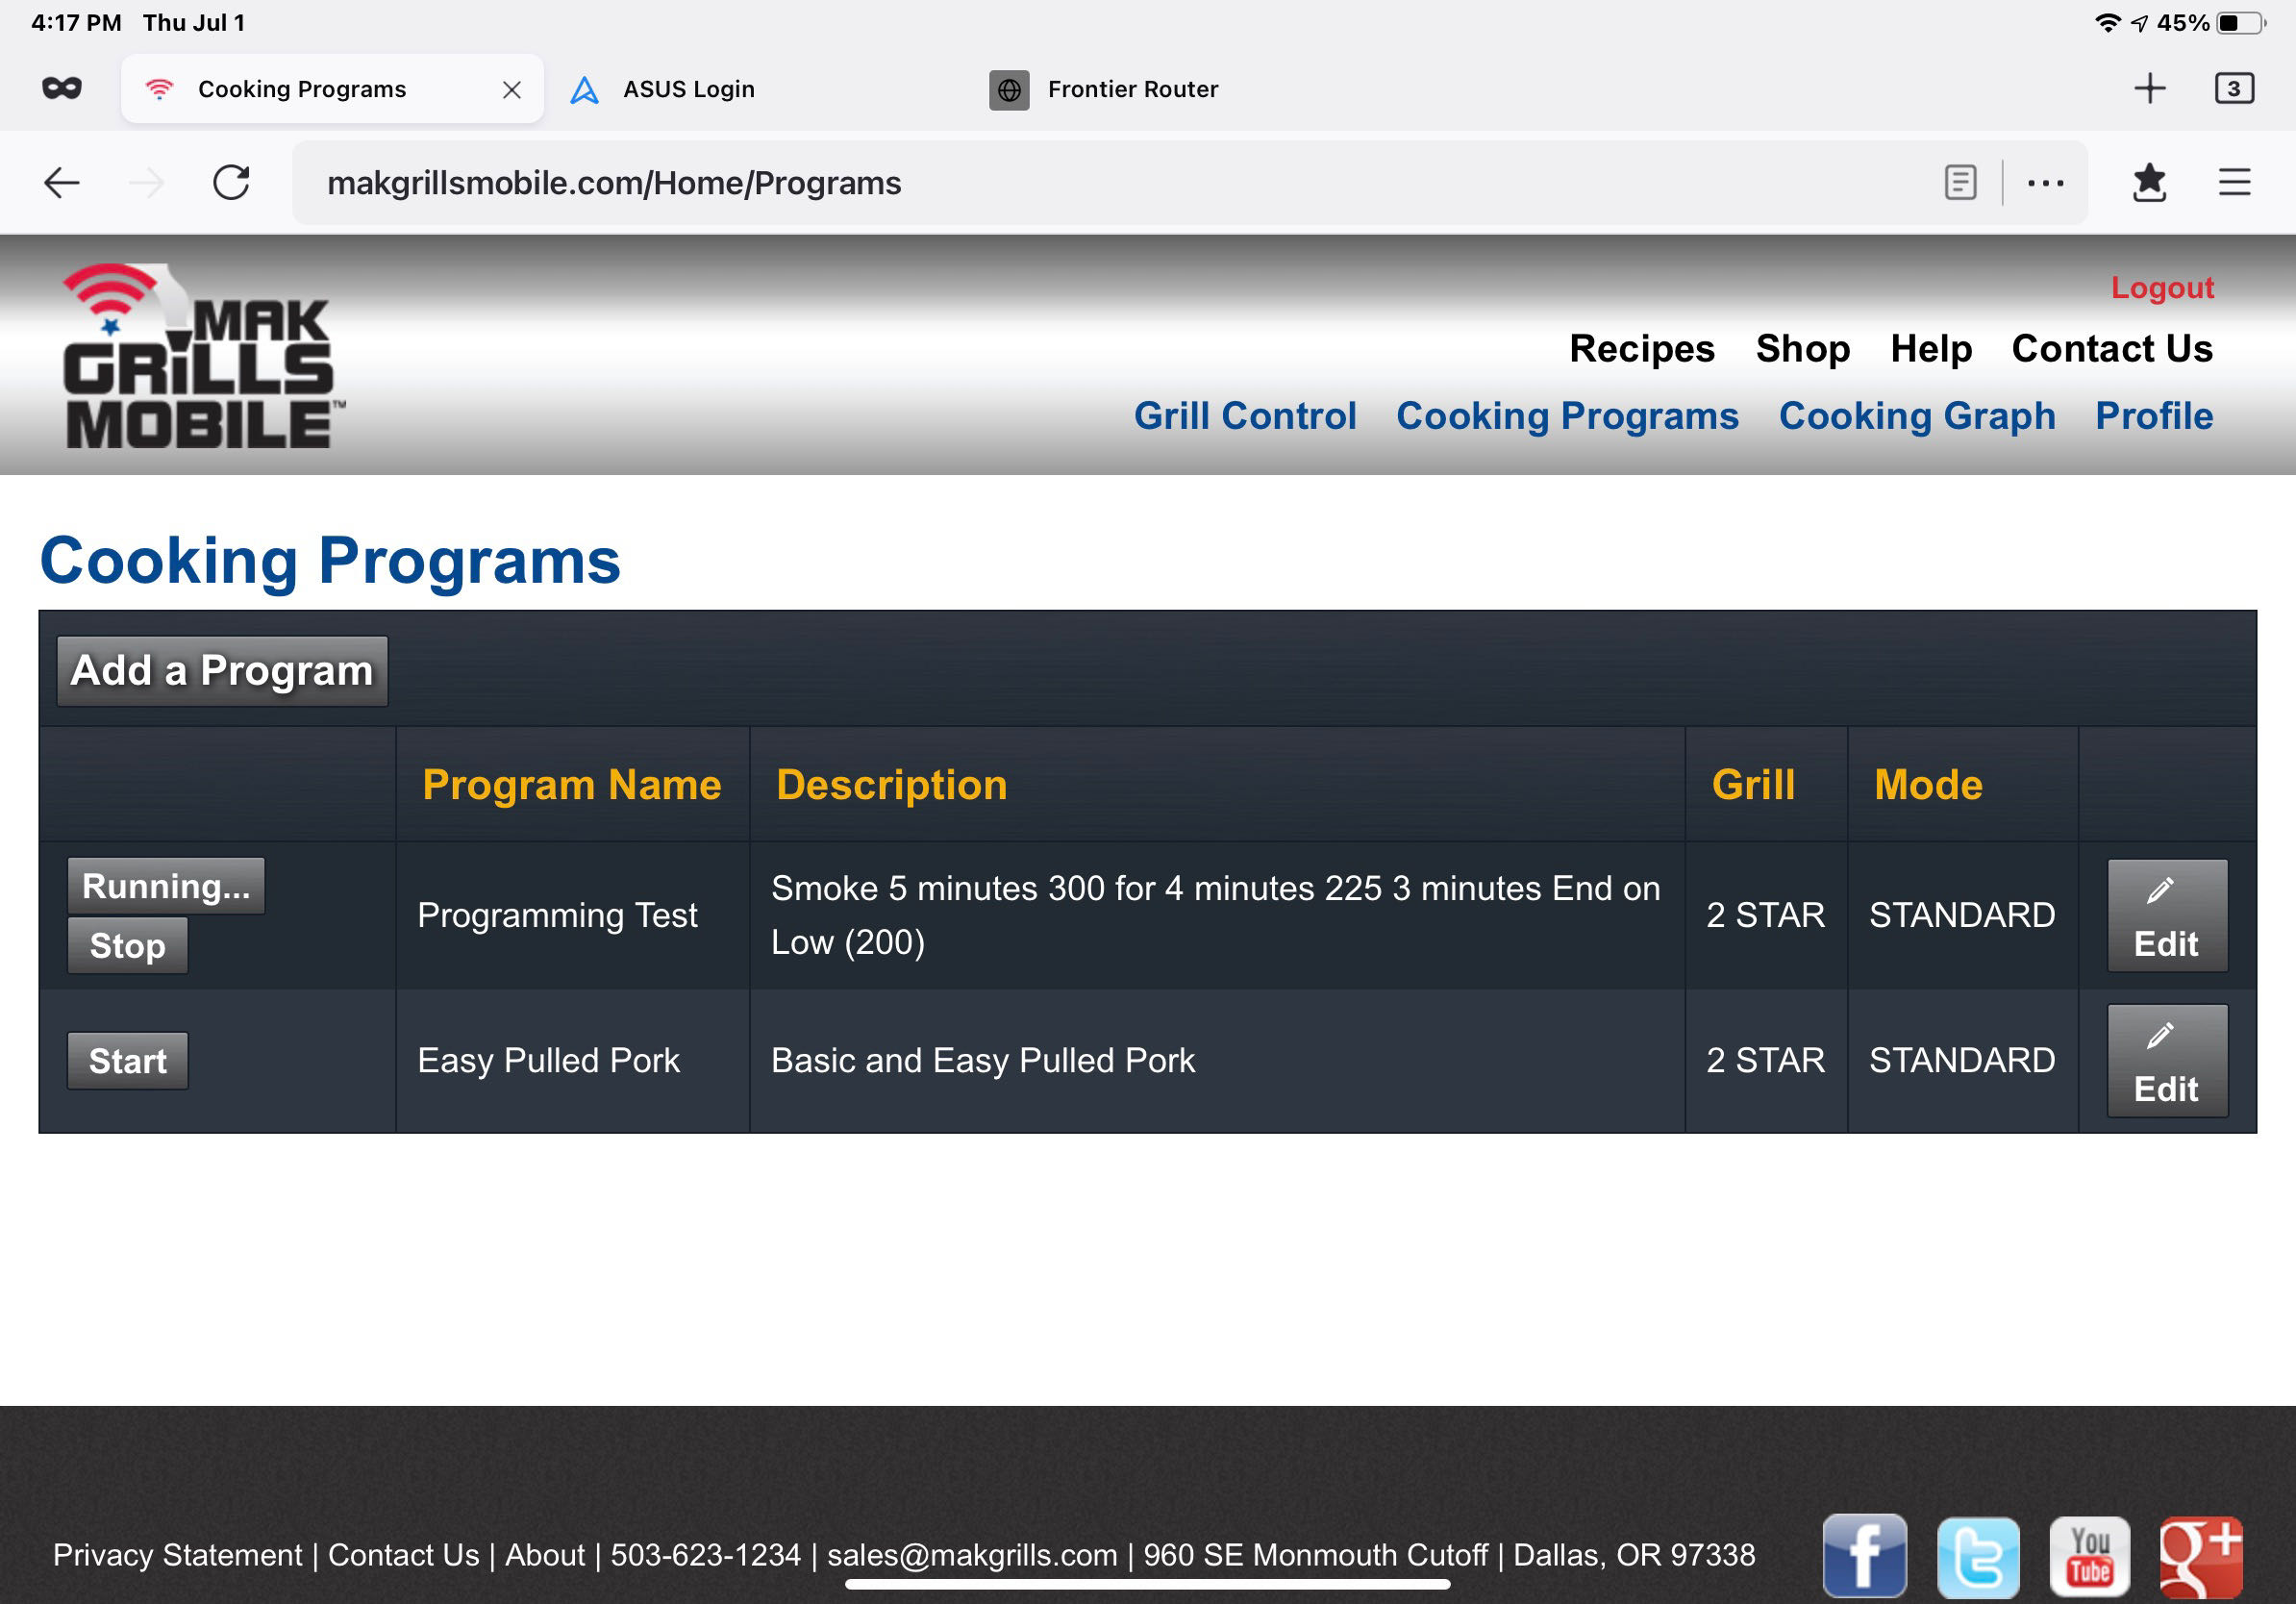
Task: Open the Cooking Graph navigation link
Action: [1916, 416]
